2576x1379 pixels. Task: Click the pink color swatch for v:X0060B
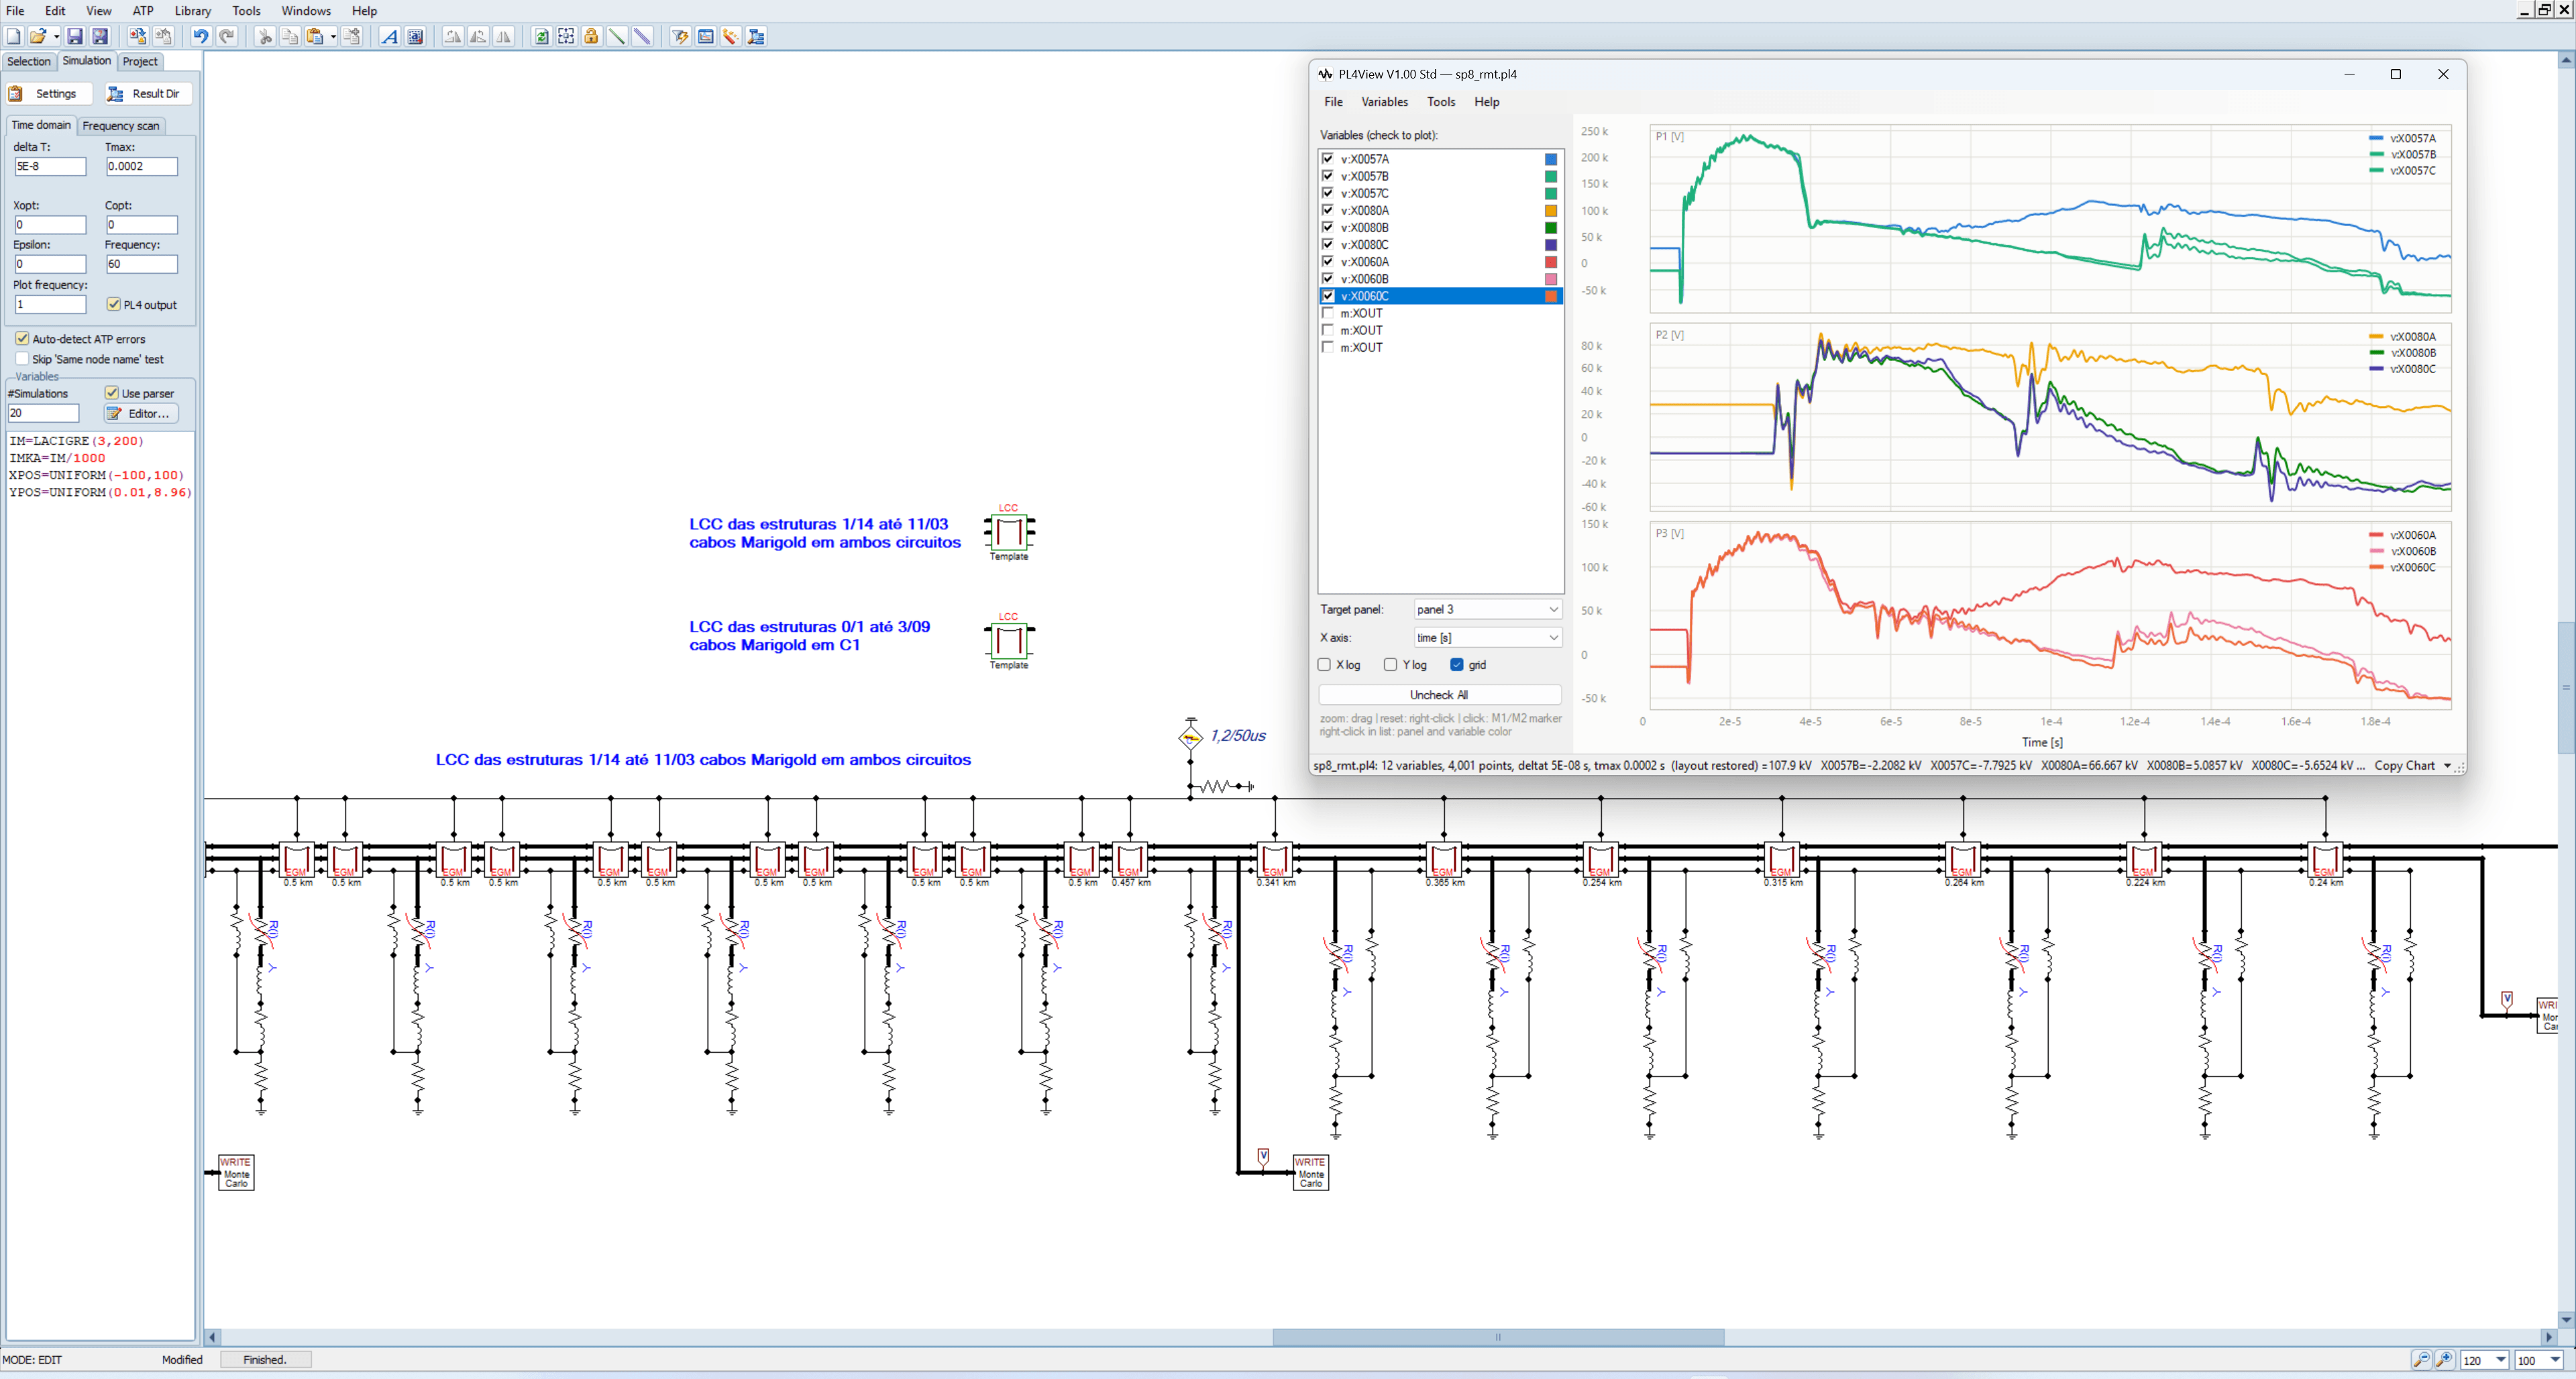(x=1551, y=279)
